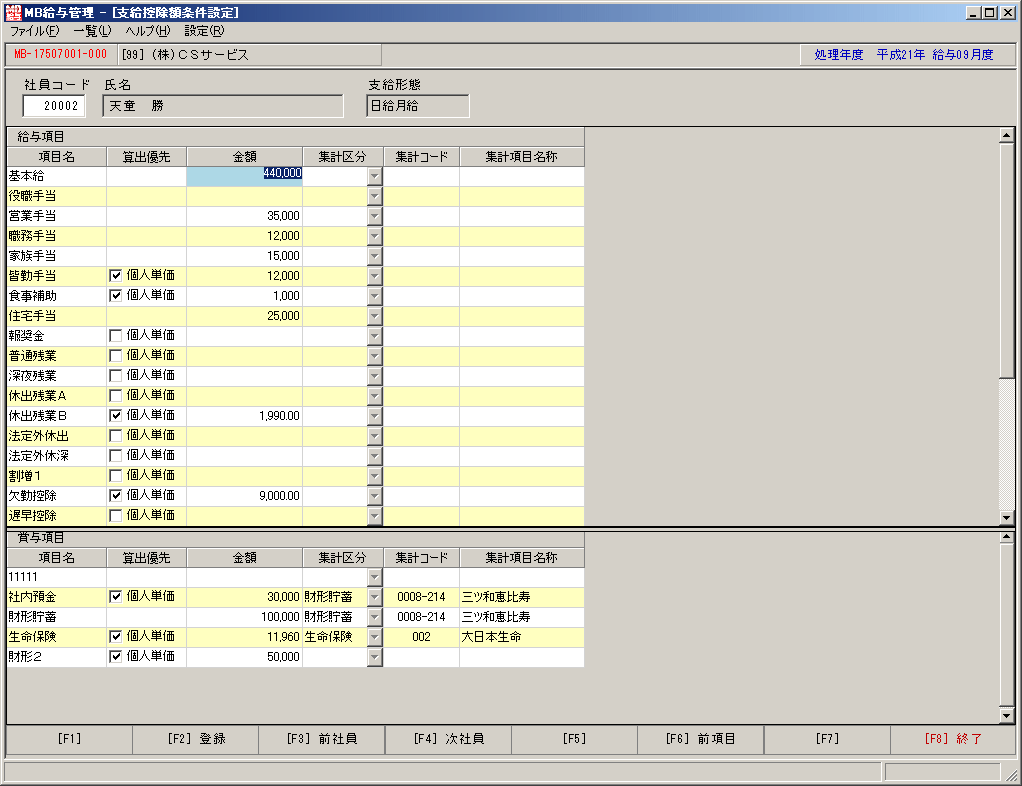Open the 一覧(L) menu
Viewport: 1022px width, 786px height.
click(92, 31)
